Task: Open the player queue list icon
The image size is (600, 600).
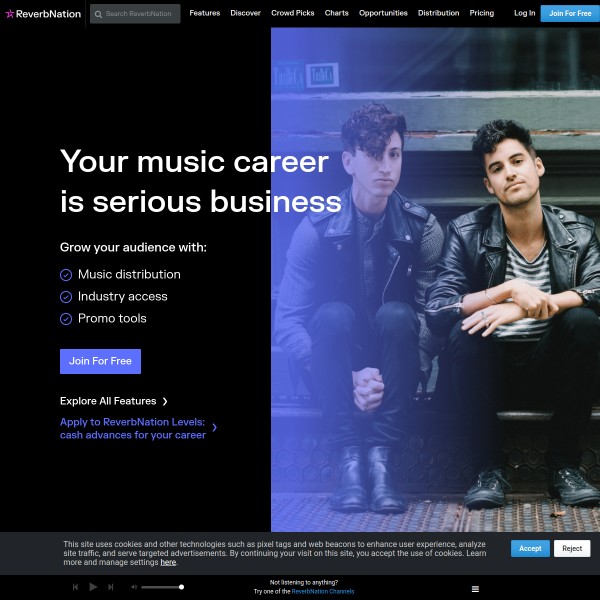Action: 475,589
